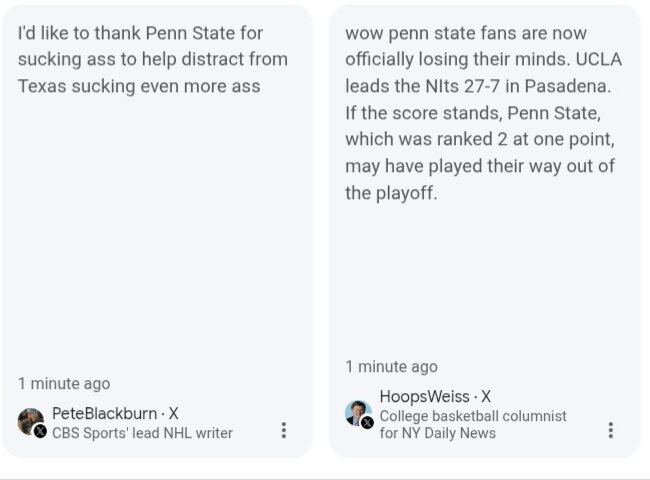Click the timestamp on PeteBlackburn's post

[64, 383]
